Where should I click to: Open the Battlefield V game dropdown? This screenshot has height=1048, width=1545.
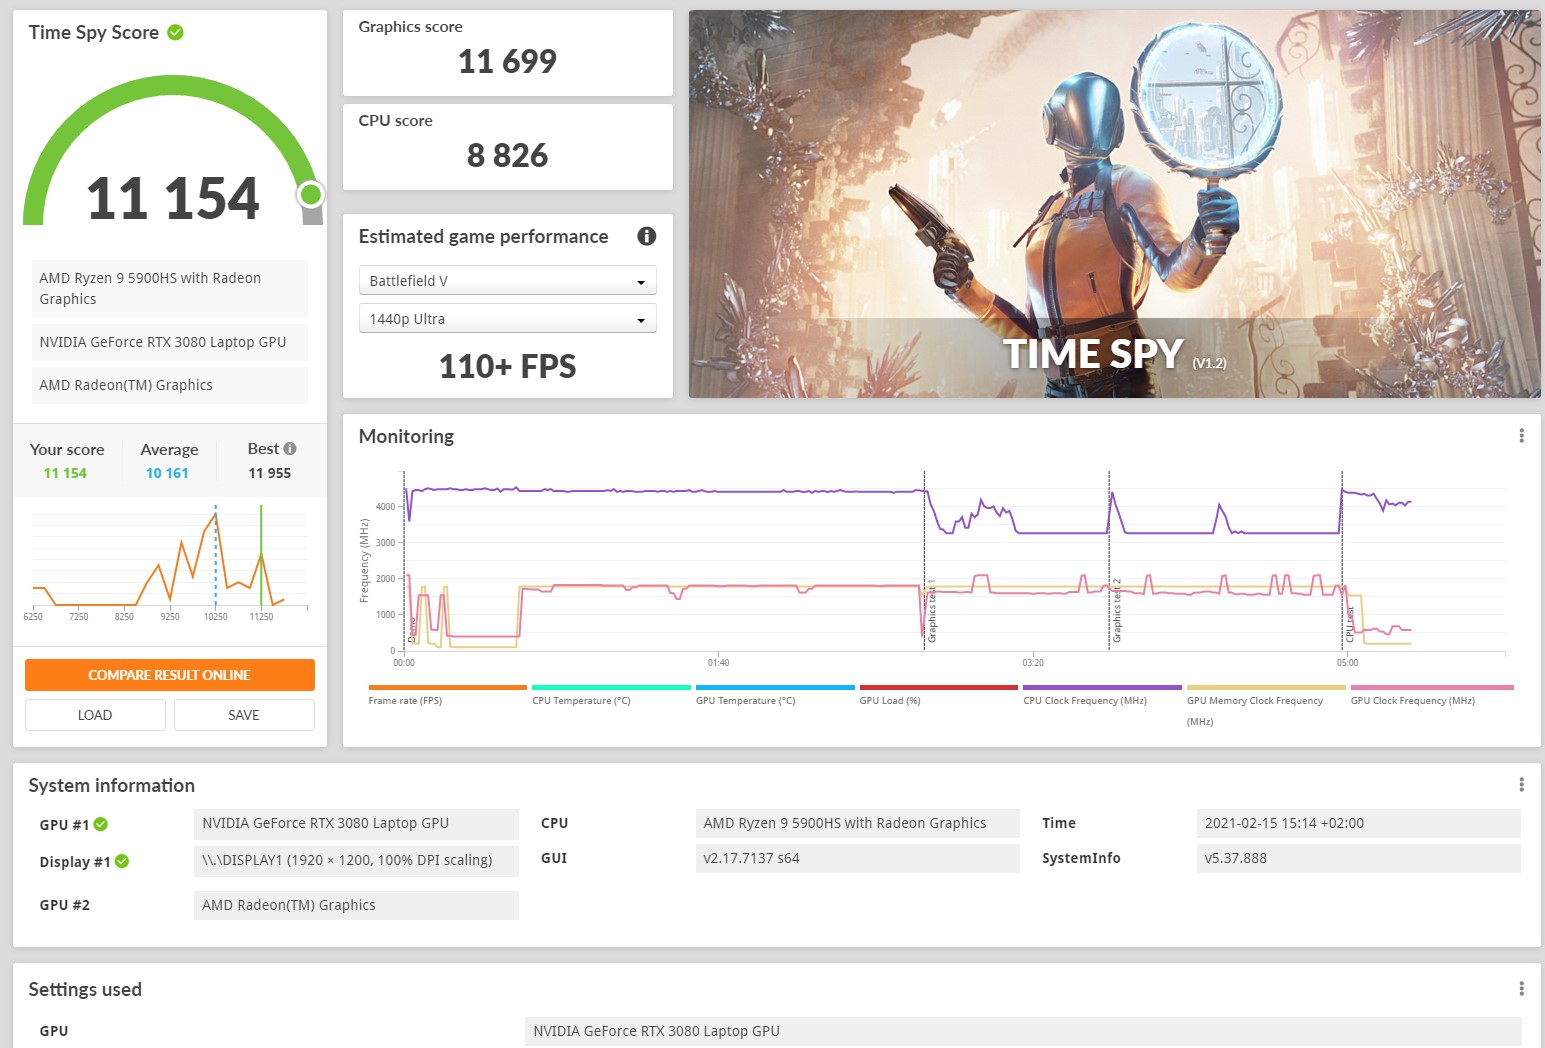507,281
